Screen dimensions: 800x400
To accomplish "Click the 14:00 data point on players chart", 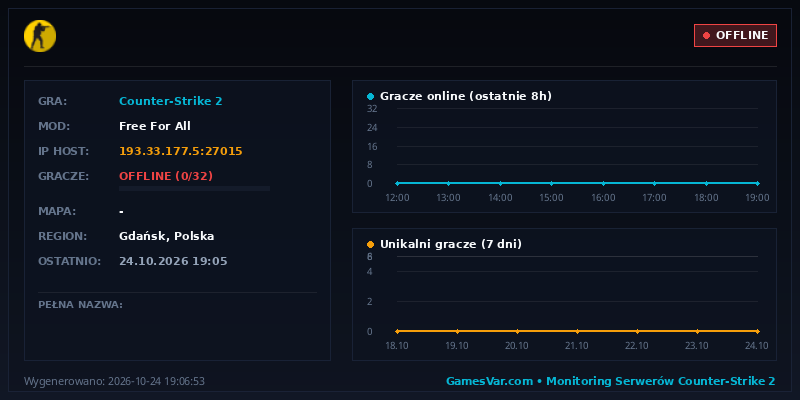I will click(x=500, y=183).
